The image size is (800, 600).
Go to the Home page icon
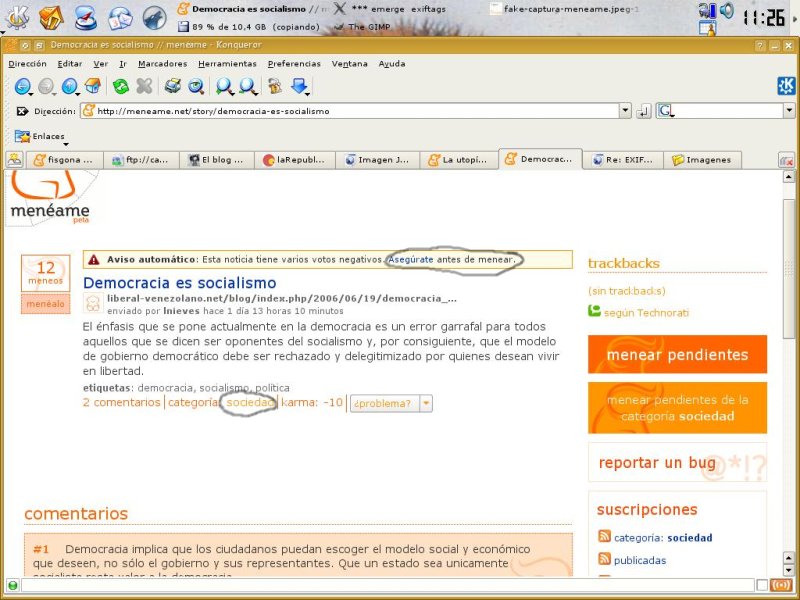pyautogui.click(x=93, y=87)
